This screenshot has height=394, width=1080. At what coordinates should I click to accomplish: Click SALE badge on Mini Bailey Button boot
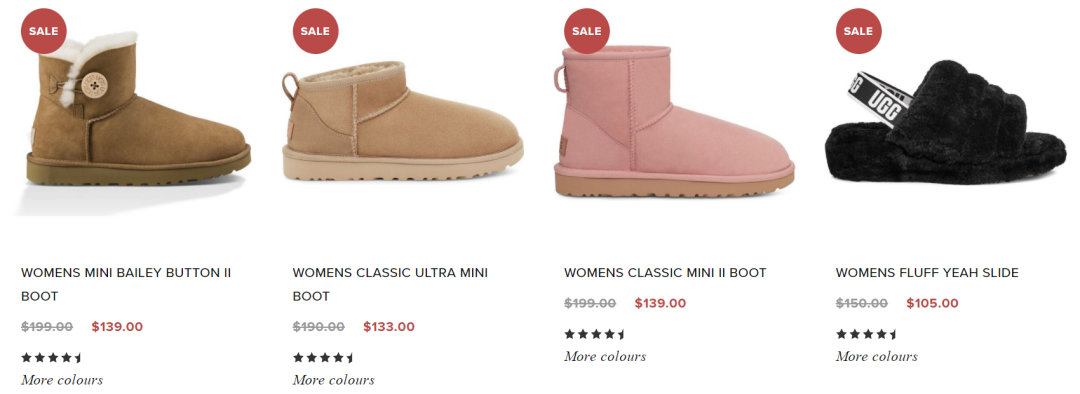click(x=43, y=31)
